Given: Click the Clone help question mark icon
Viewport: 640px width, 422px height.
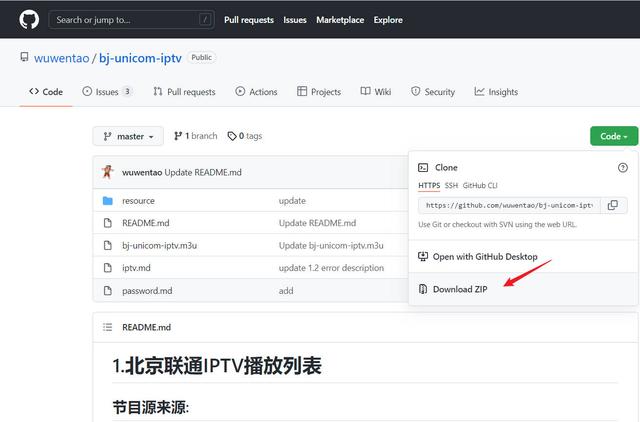Looking at the screenshot, I should click(623, 168).
